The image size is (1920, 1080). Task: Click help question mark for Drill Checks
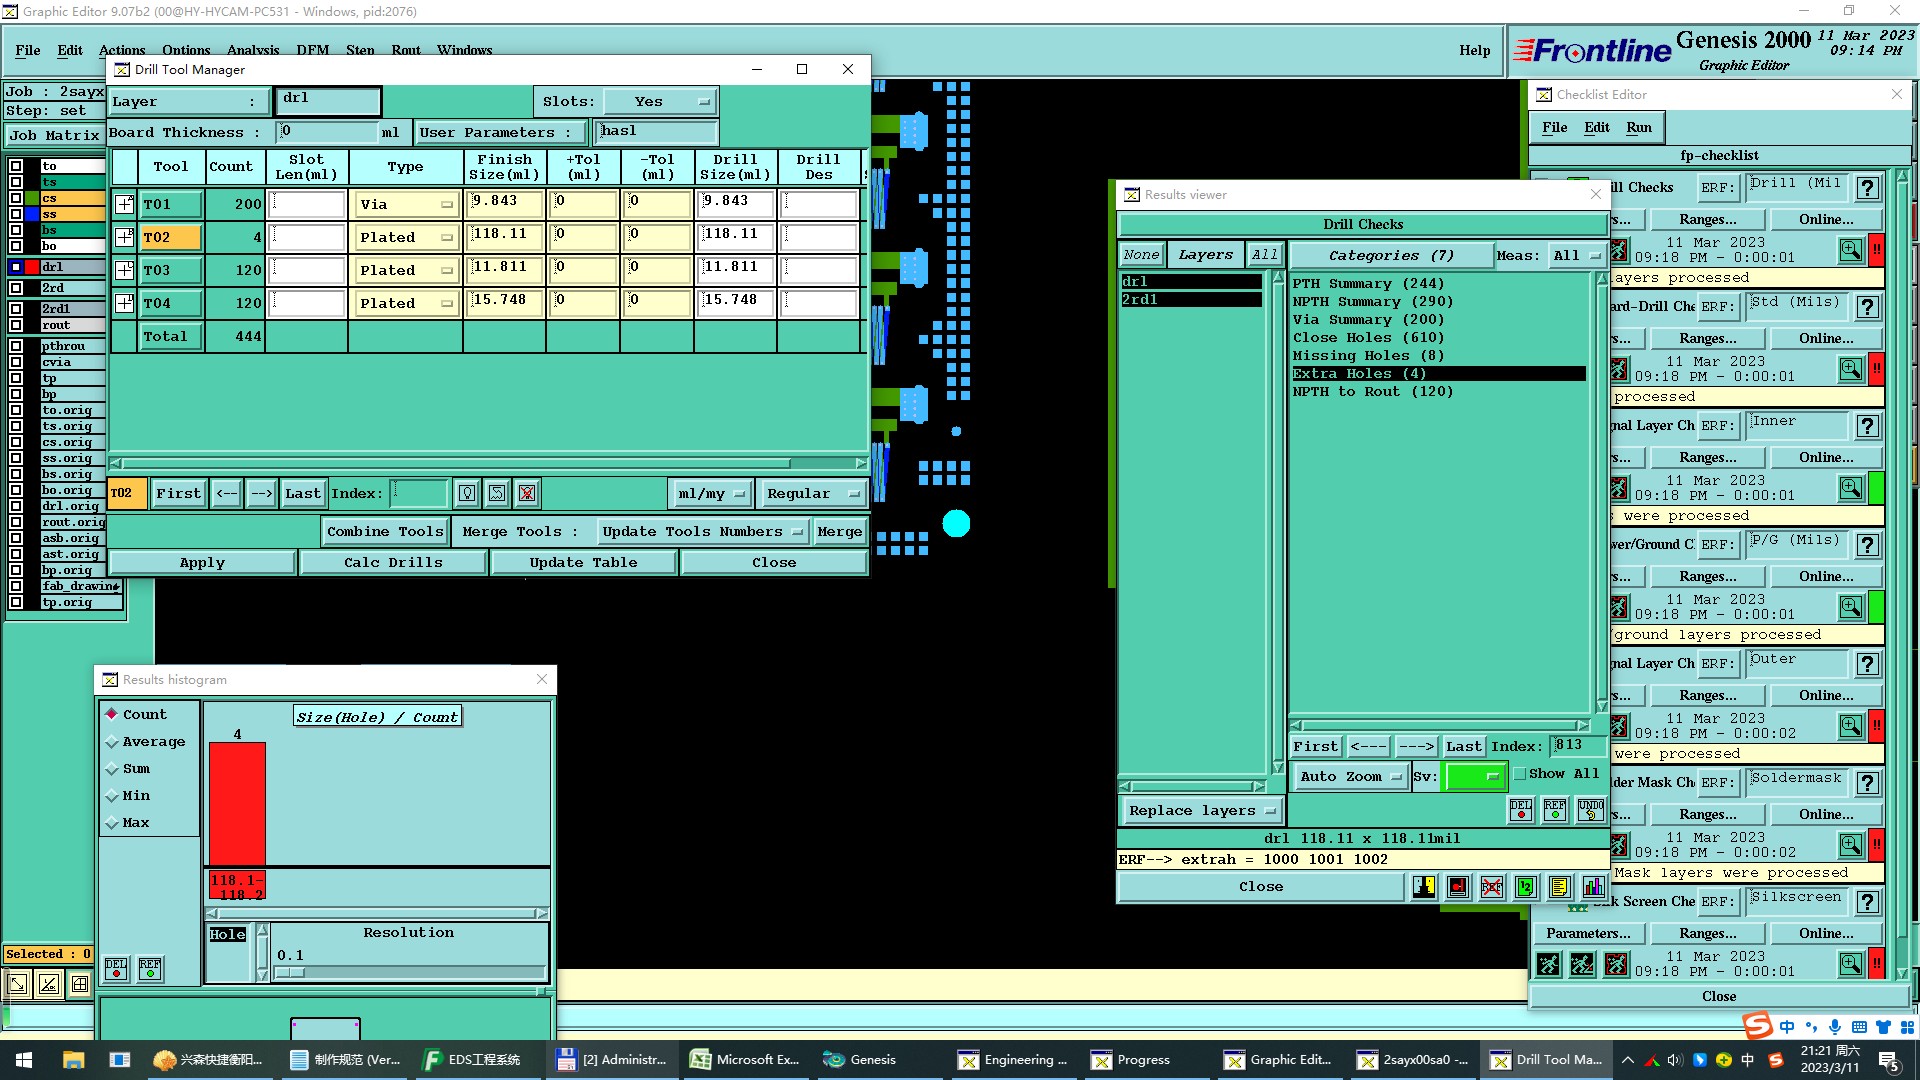(1867, 188)
